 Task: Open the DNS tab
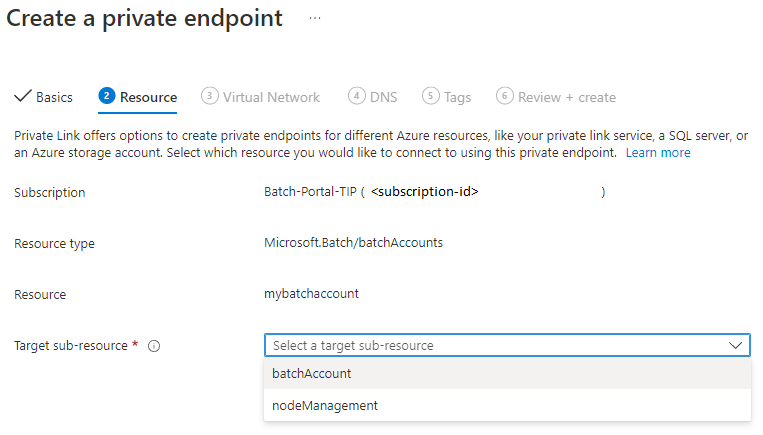(x=383, y=97)
